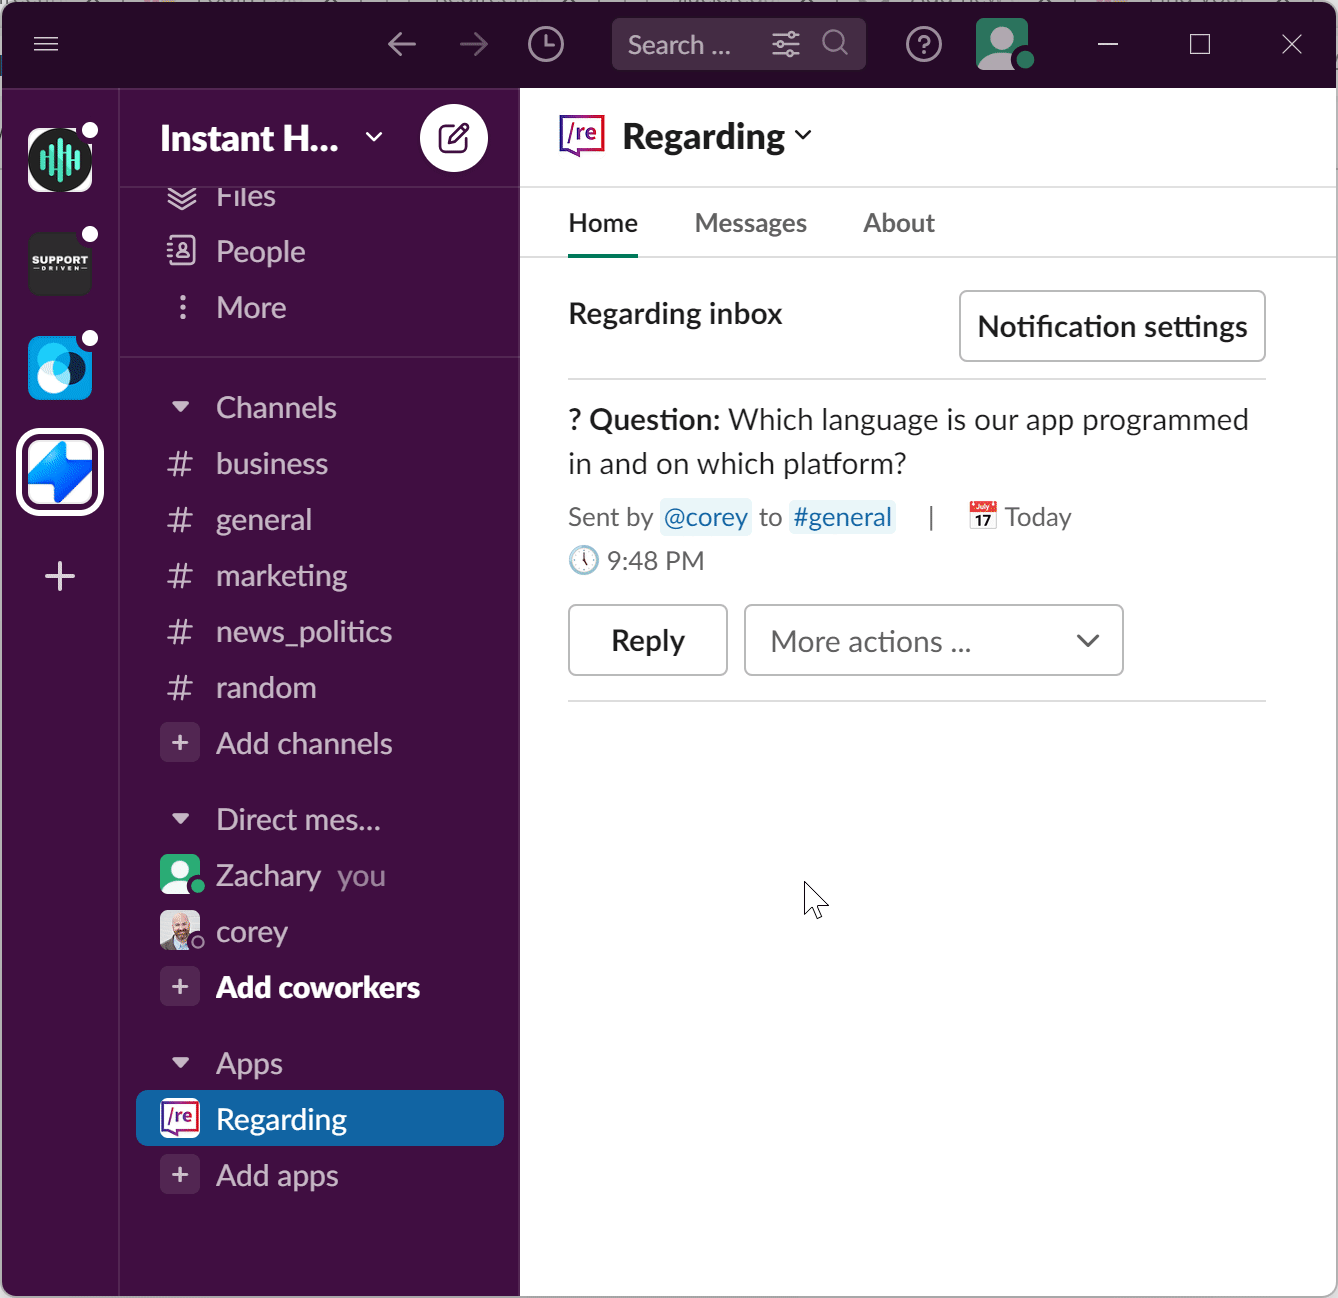Select Regarding app in sidebar
The width and height of the screenshot is (1338, 1298).
320,1118
